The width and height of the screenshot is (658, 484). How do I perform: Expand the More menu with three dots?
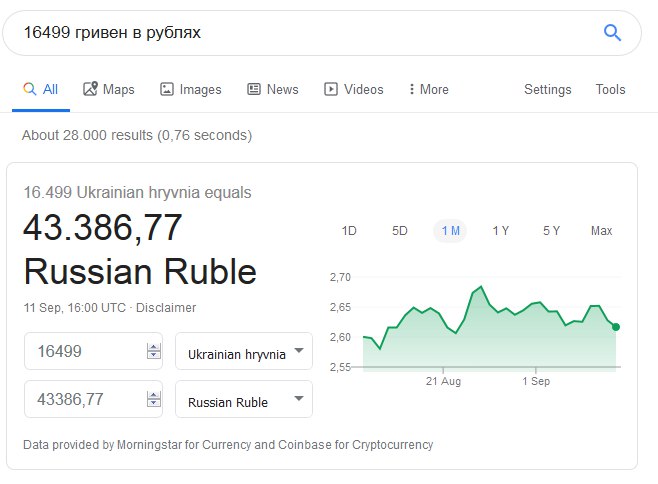tap(429, 89)
